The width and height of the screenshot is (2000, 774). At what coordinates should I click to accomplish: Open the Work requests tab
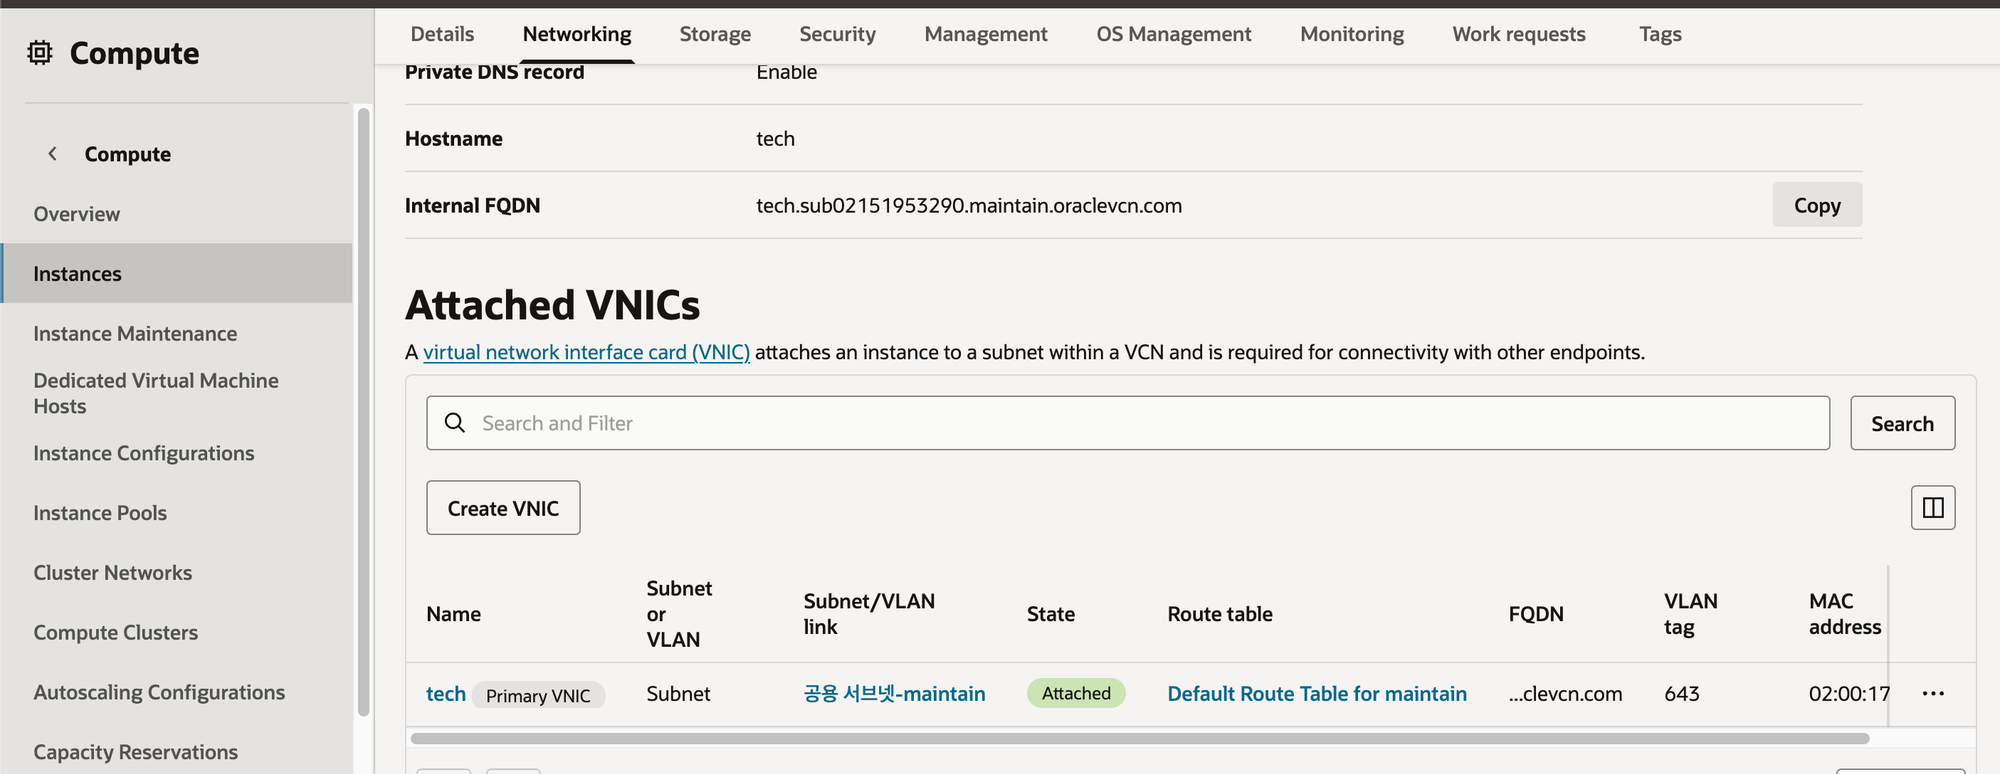tap(1518, 34)
